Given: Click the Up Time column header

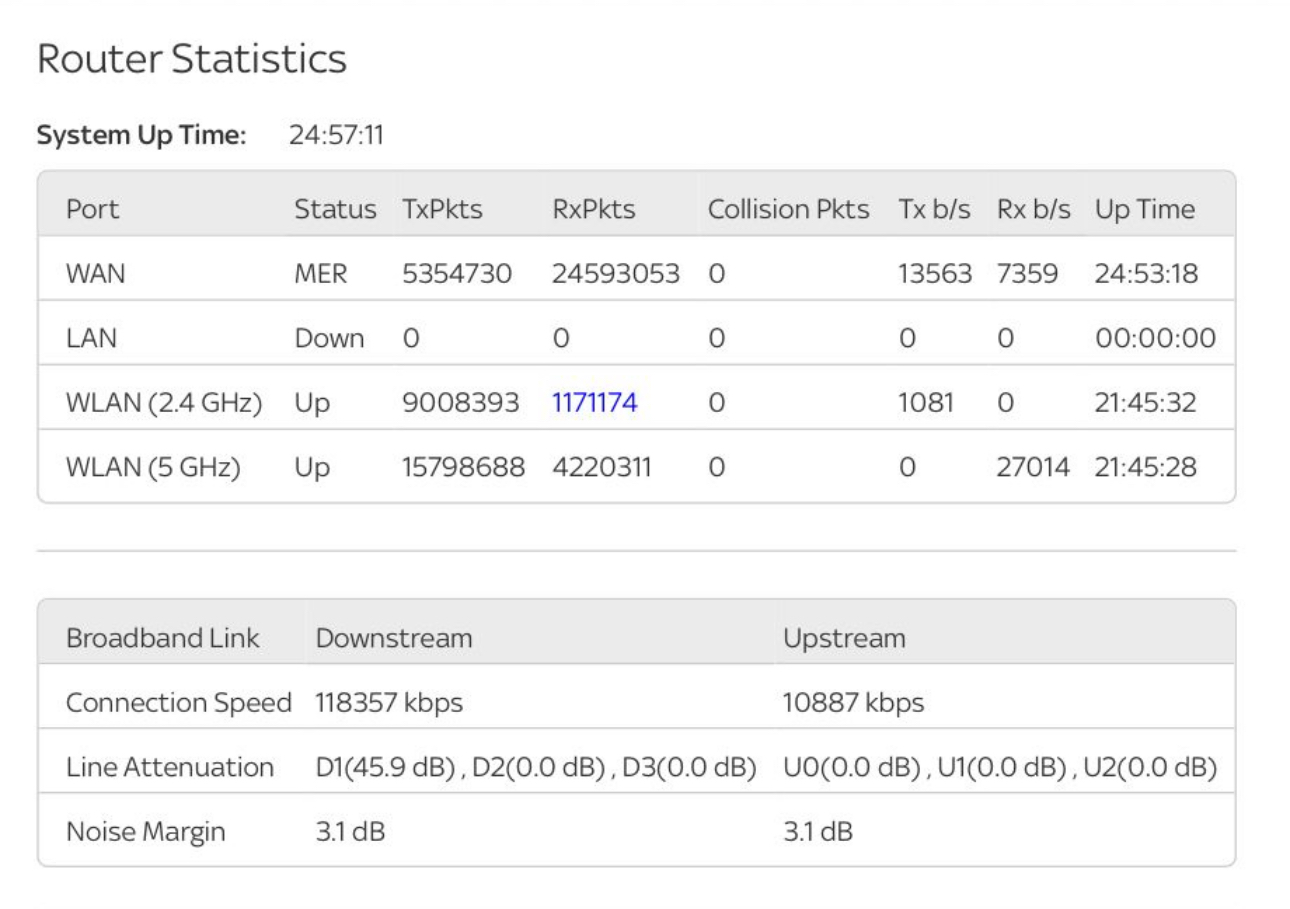Looking at the screenshot, I should coord(1156,209).
